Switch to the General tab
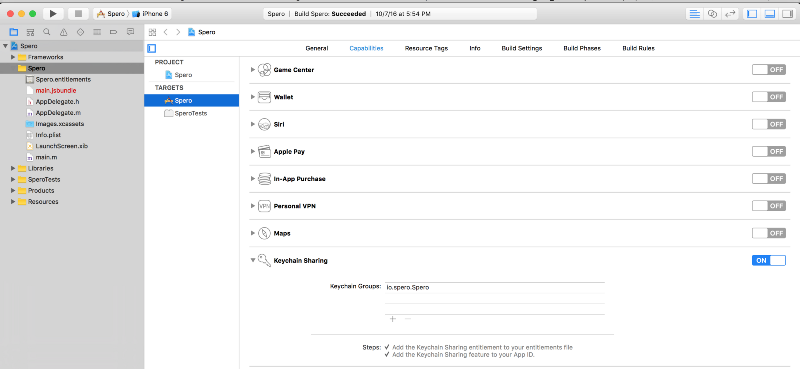The width and height of the screenshot is (800, 369). coord(316,48)
